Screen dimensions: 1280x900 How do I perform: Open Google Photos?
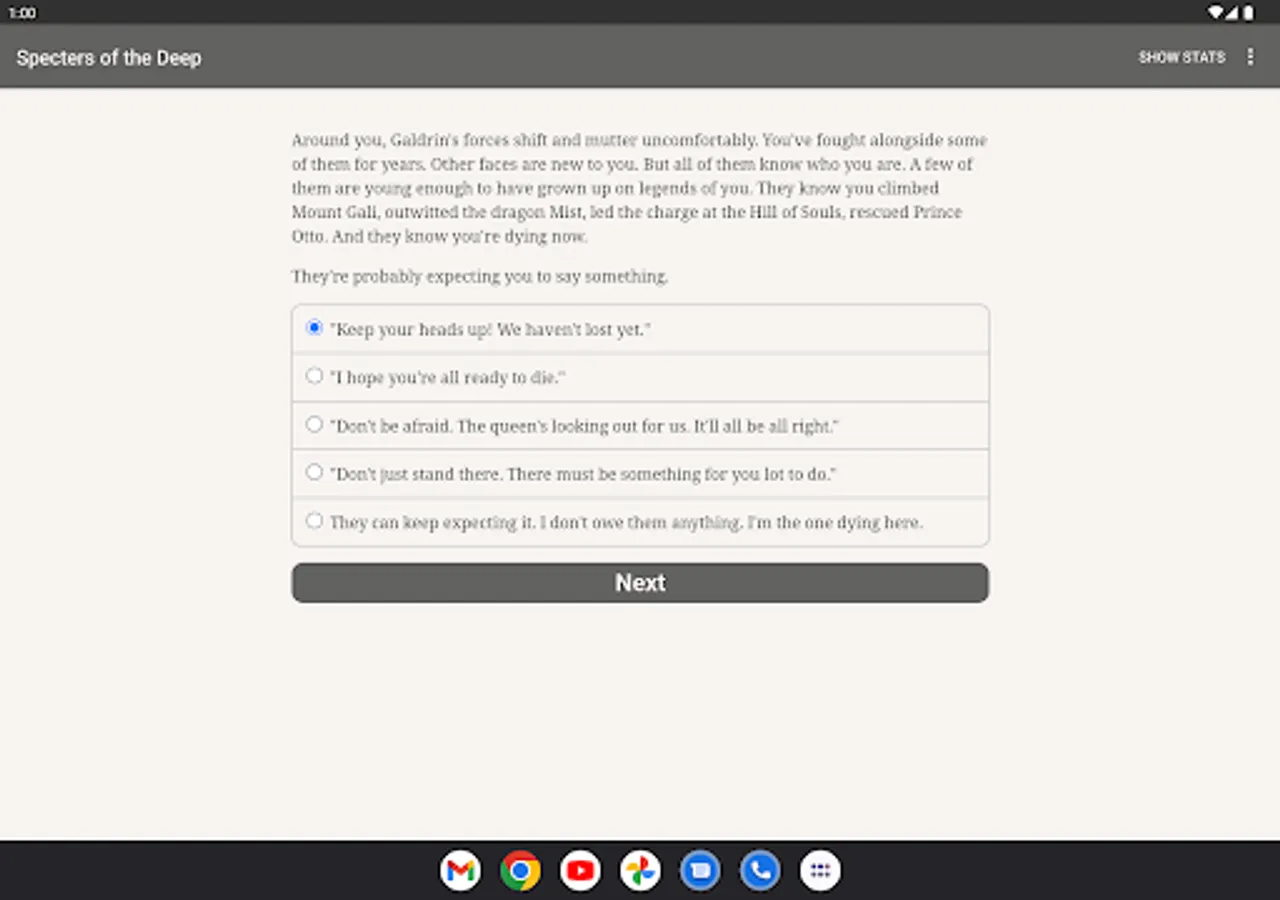pos(640,870)
